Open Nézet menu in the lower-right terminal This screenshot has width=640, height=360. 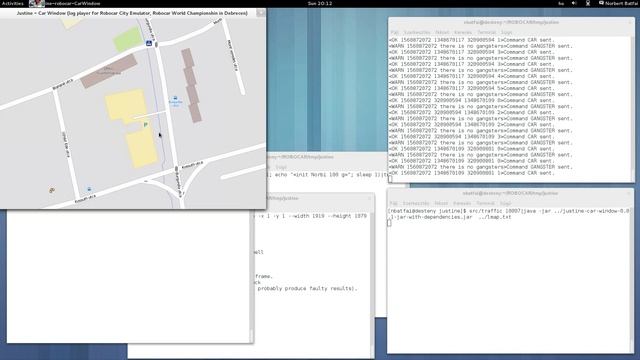tap(441, 203)
